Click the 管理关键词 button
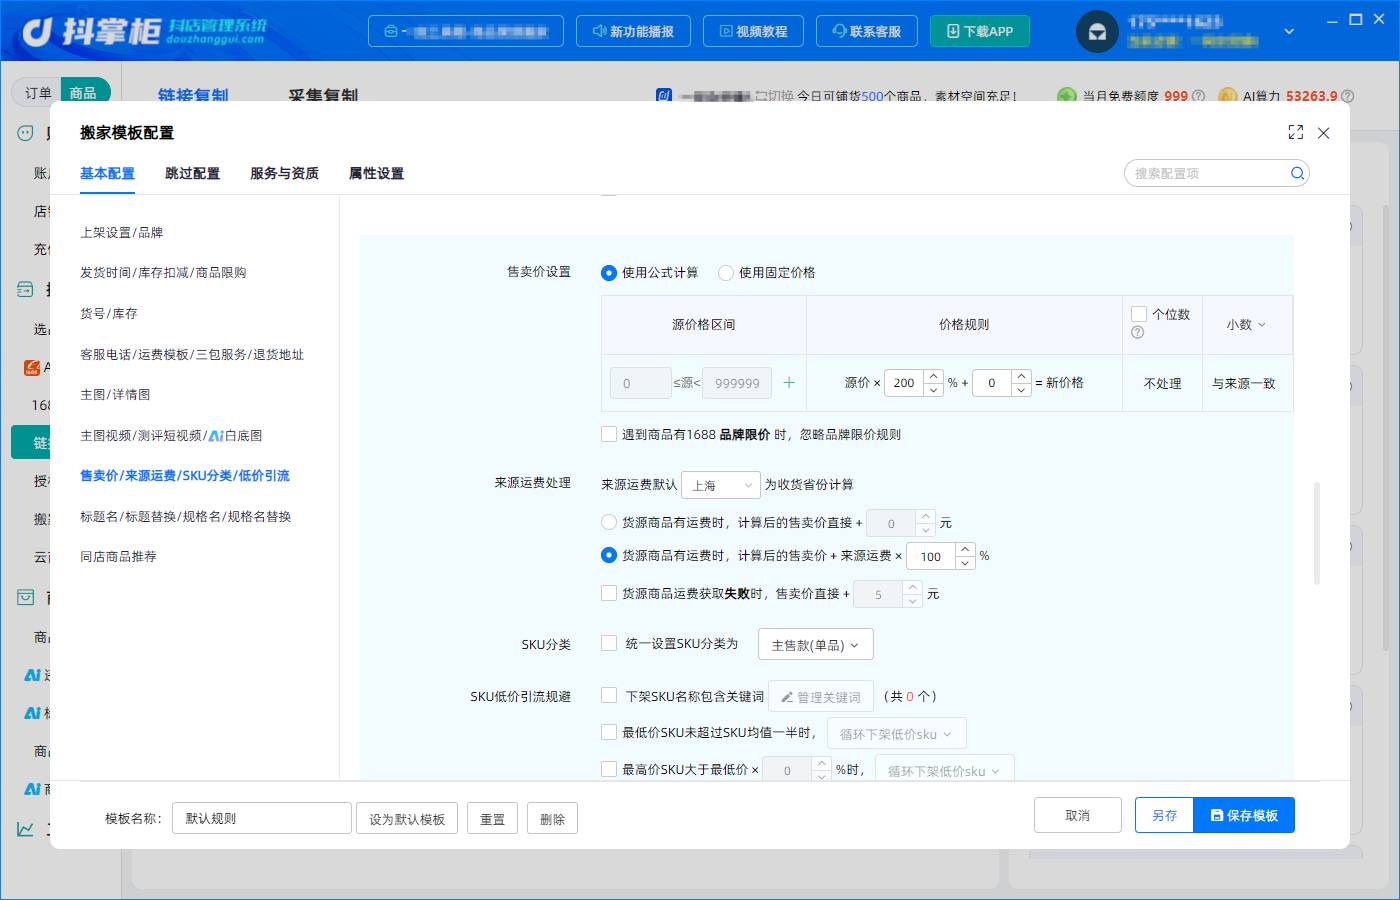1400x900 pixels. (x=821, y=697)
